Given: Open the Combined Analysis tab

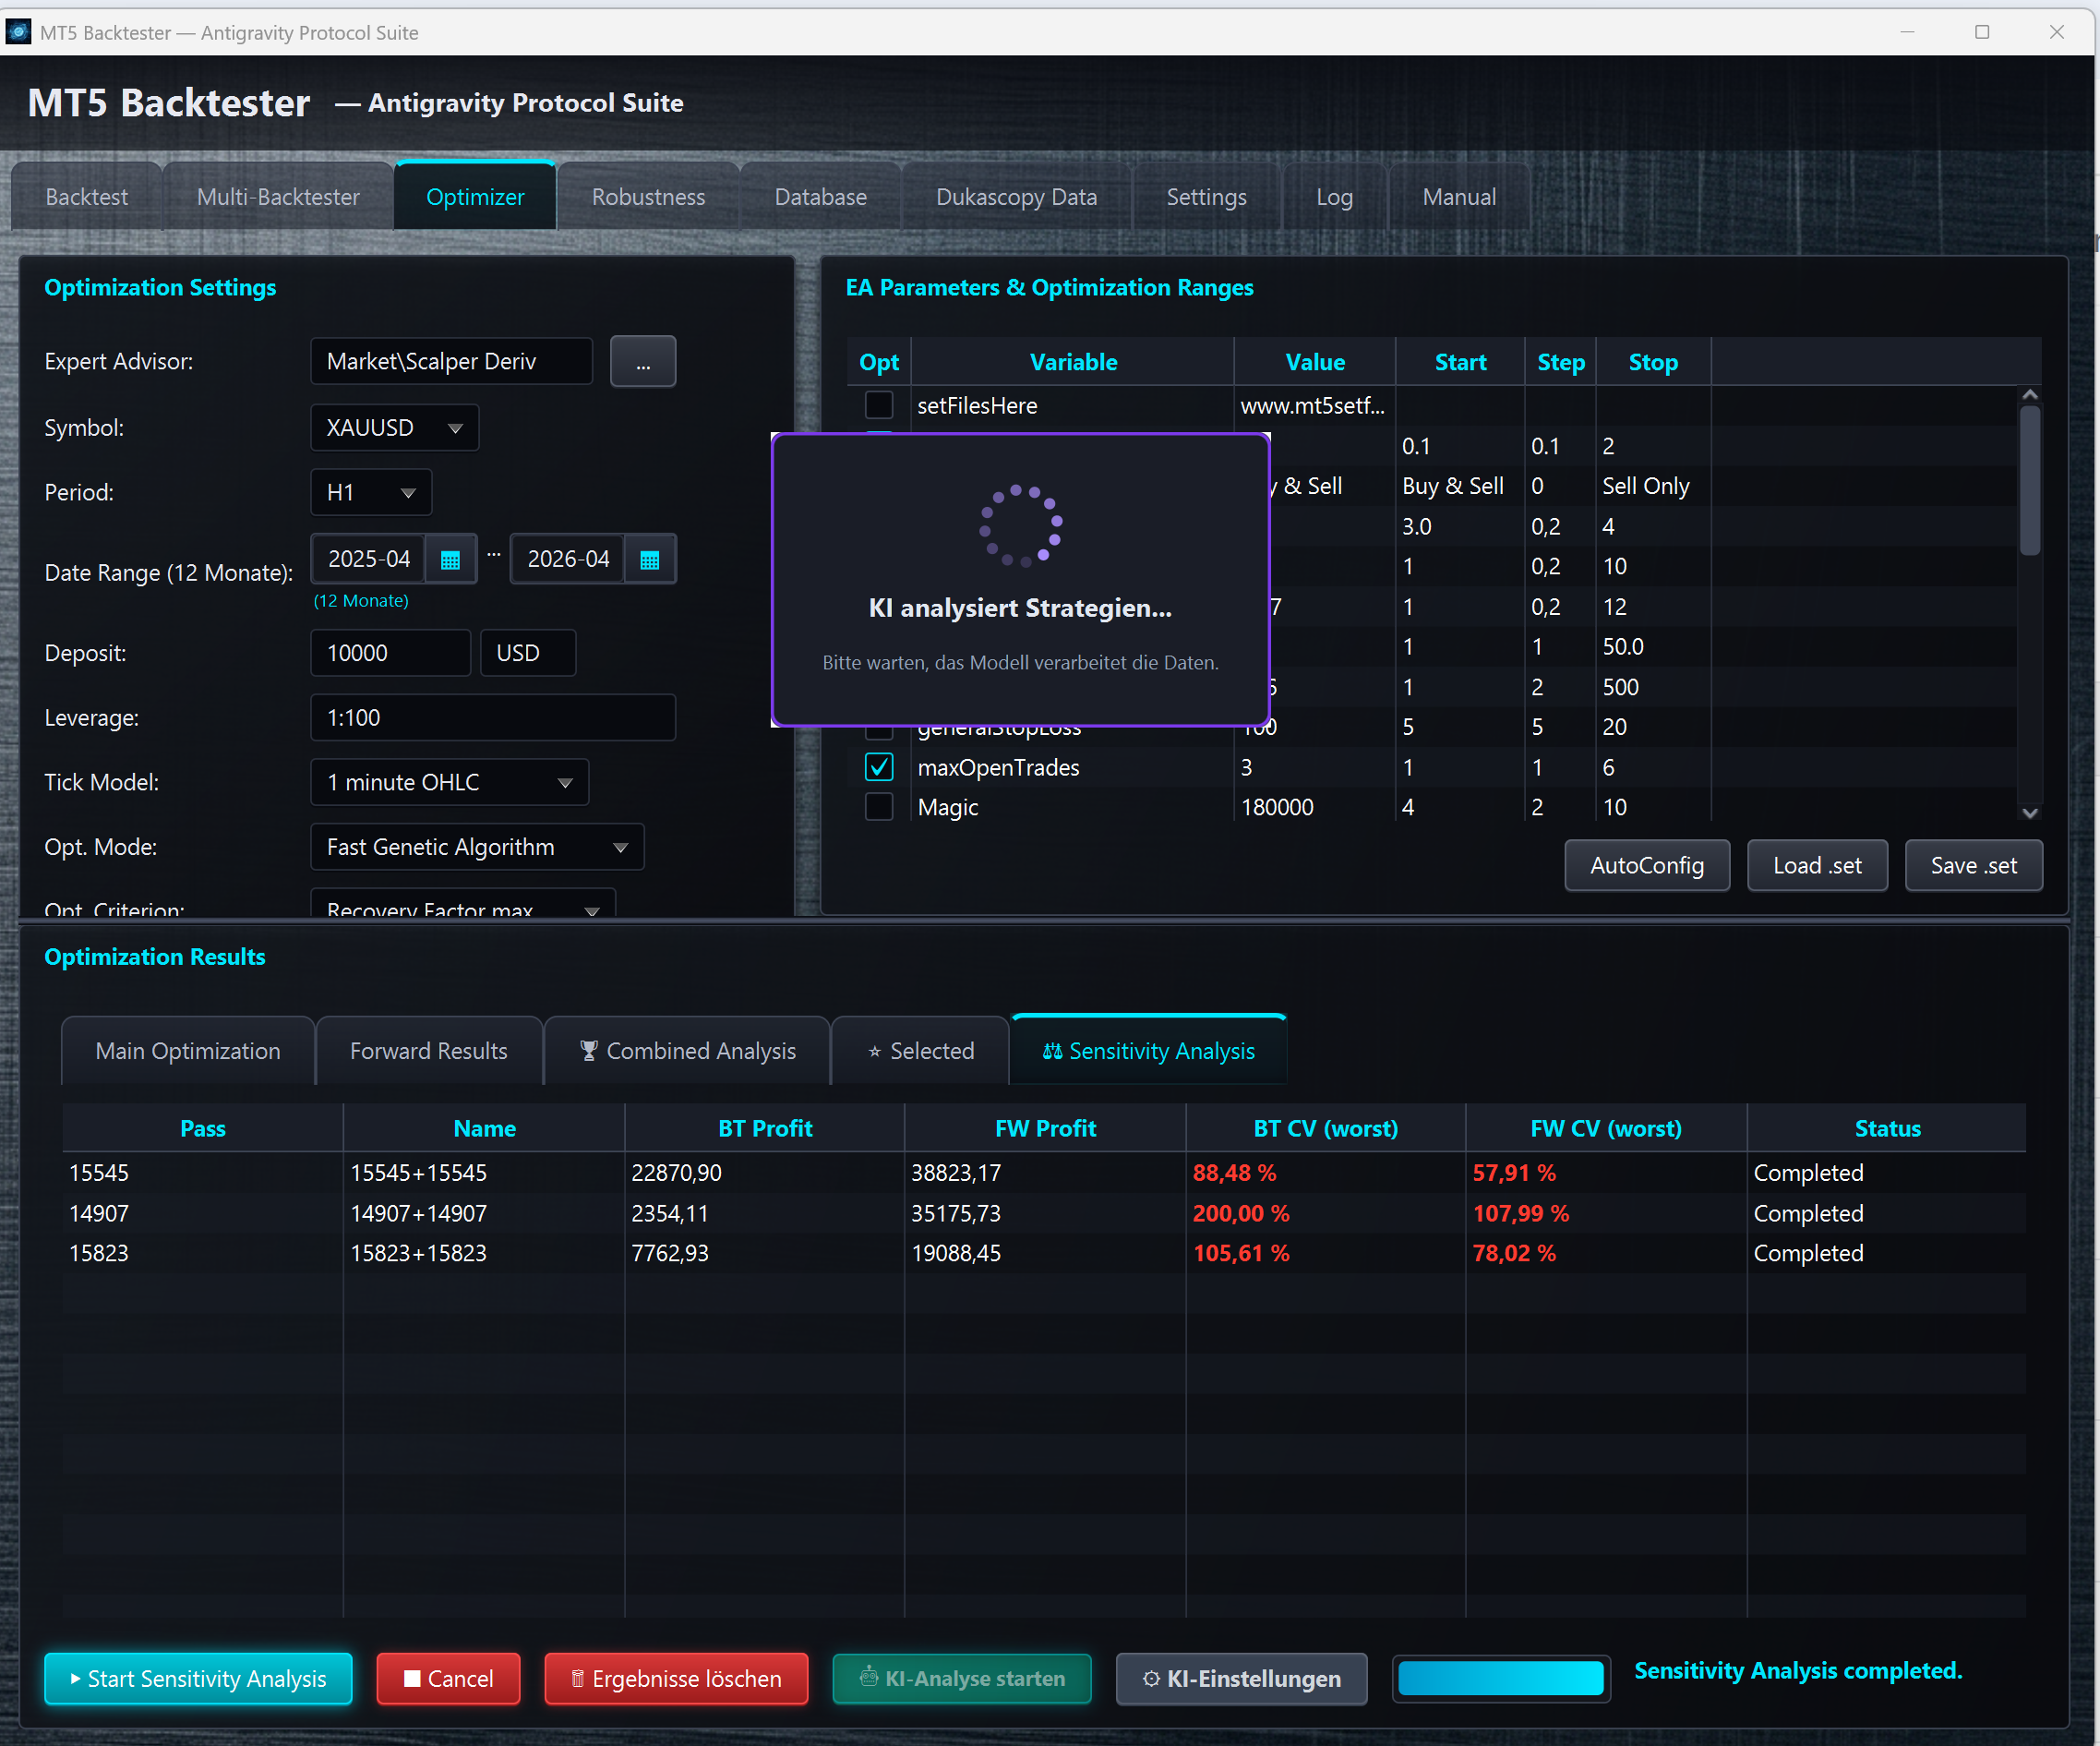Looking at the screenshot, I should (x=687, y=1051).
